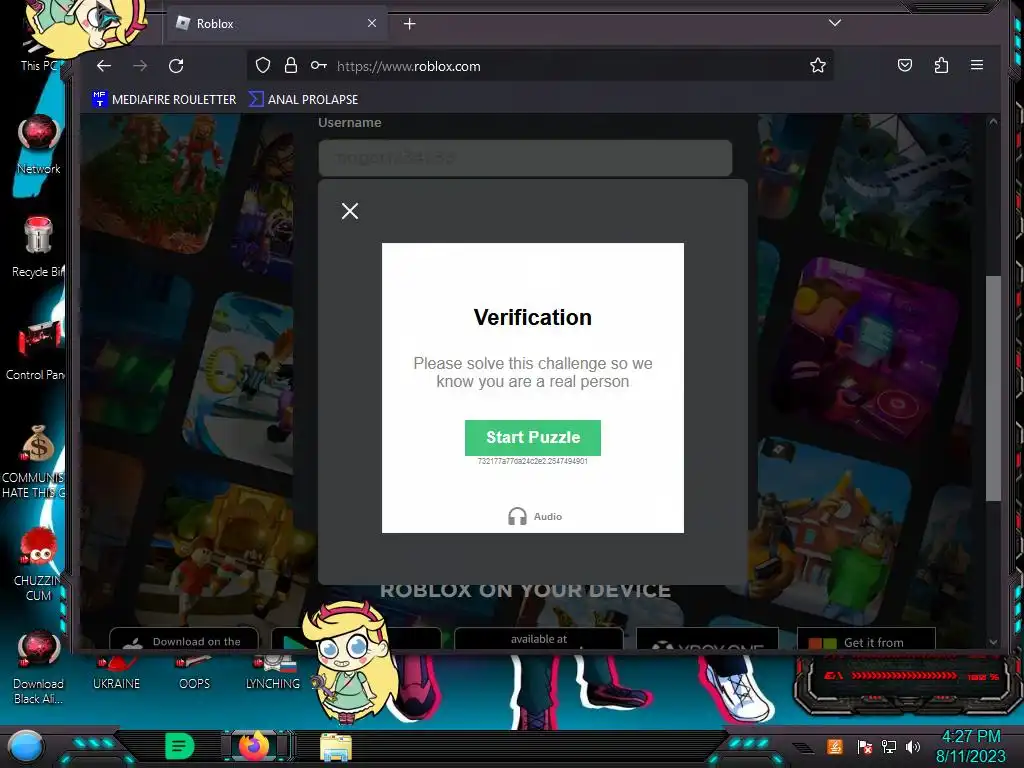
Task: Select the money bag desktop icon
Action: 33,462
